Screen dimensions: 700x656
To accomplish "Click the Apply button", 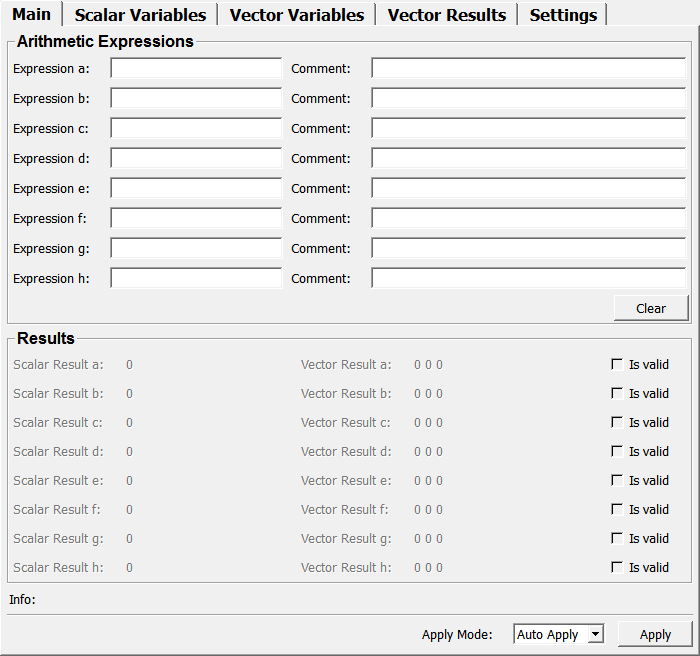I will 655,634.
